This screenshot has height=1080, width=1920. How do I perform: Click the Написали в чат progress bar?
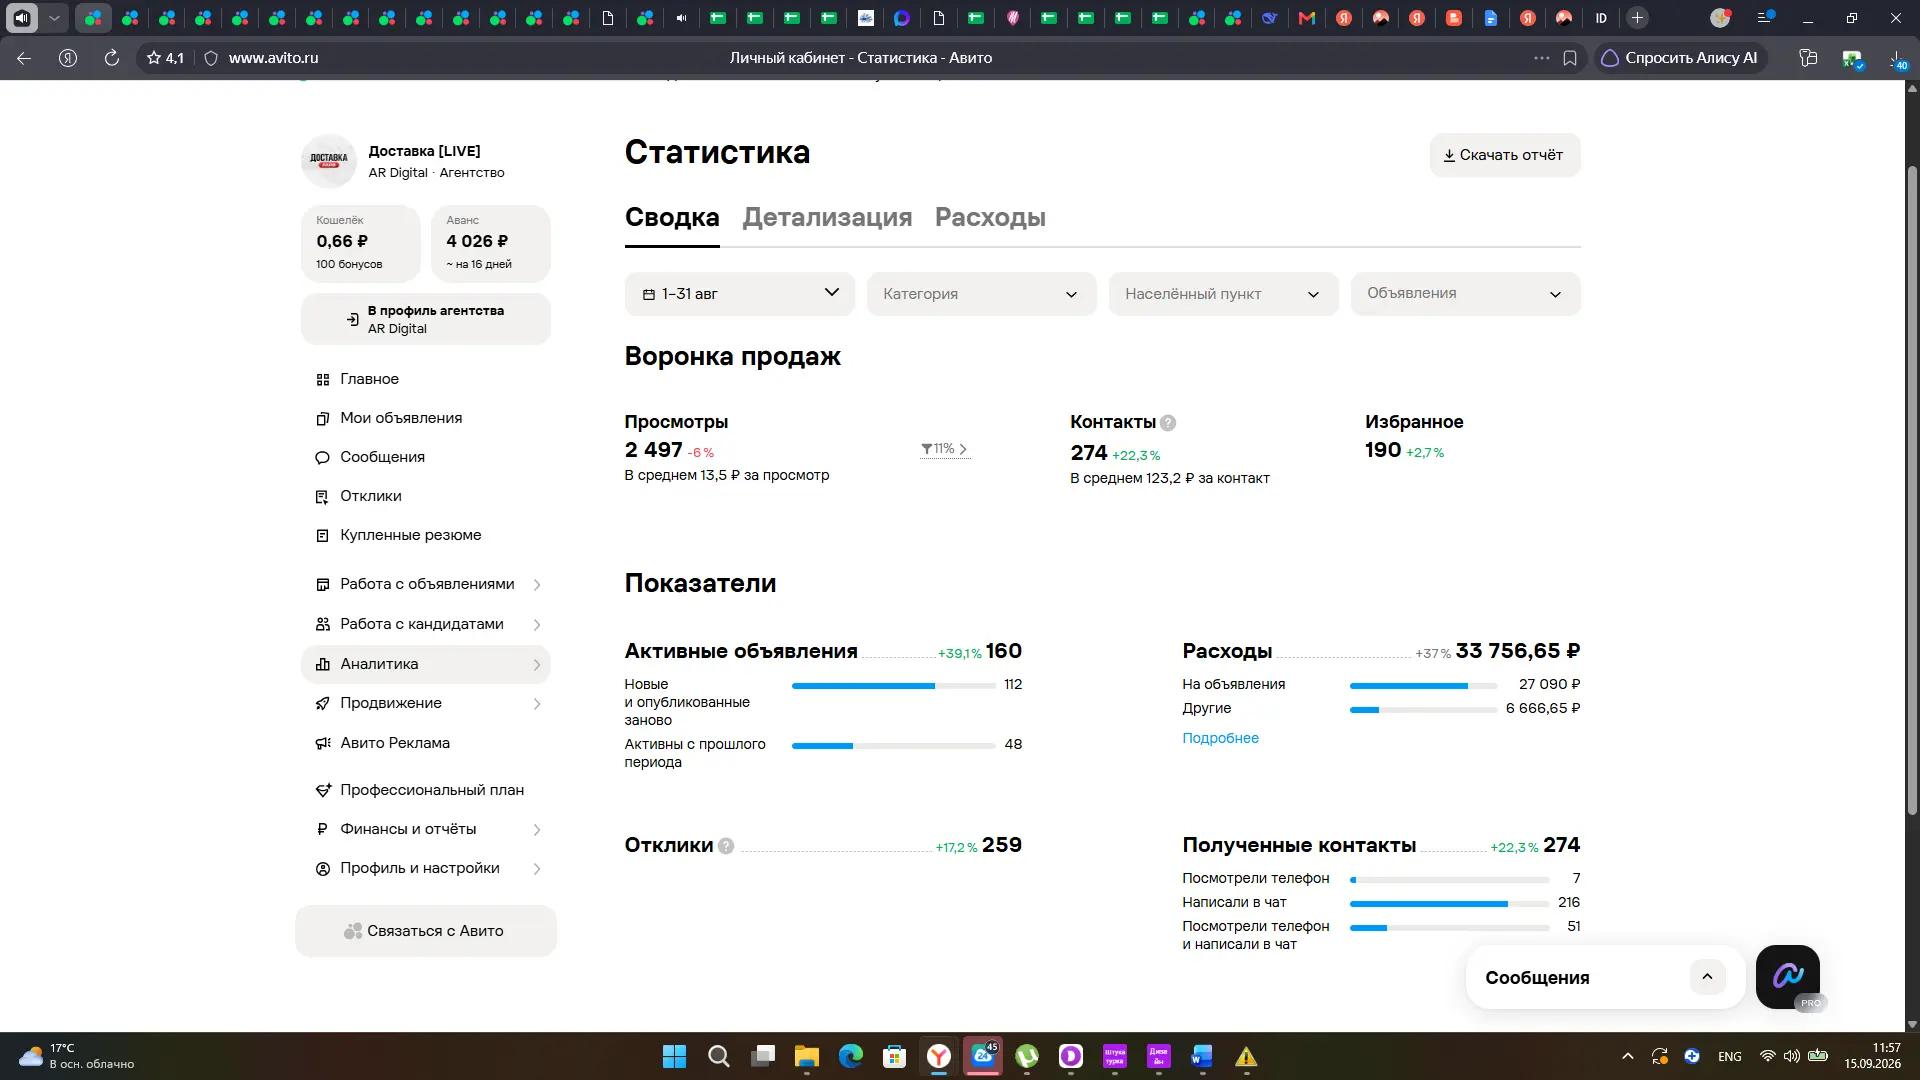[x=1449, y=904]
